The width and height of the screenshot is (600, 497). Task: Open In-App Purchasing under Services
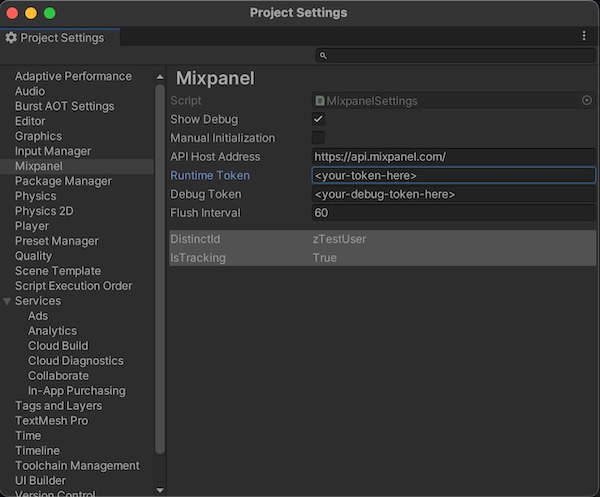[x=77, y=391]
